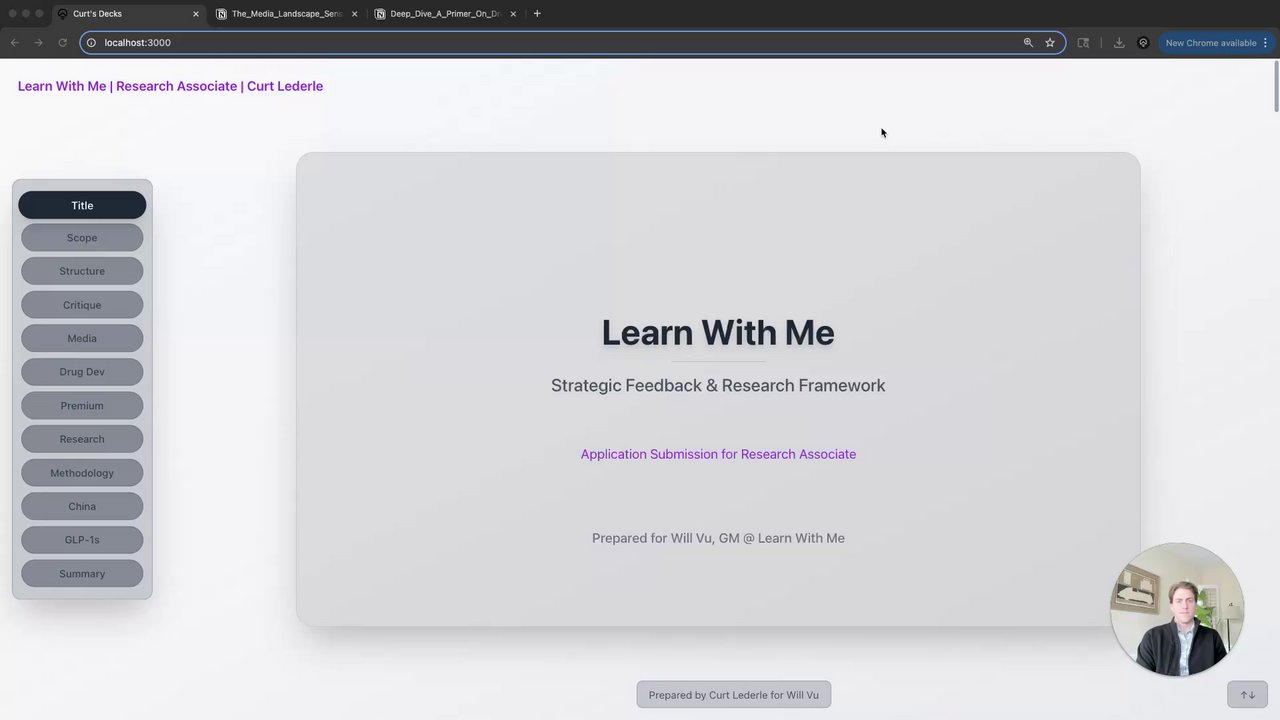Open a new tab with the plus icon
This screenshot has width=1280, height=720.
tap(537, 14)
